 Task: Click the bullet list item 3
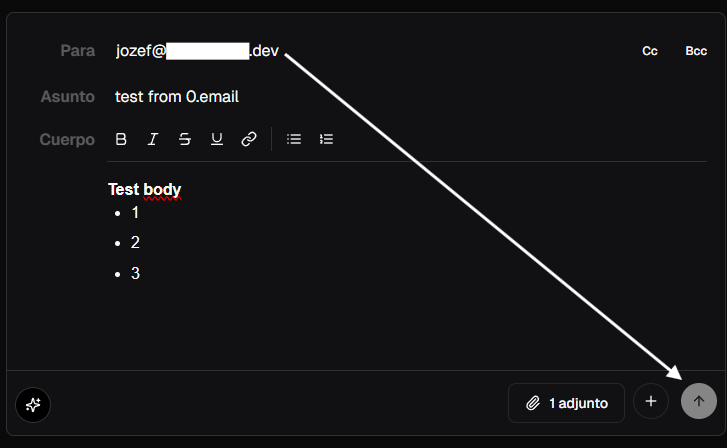tap(135, 273)
